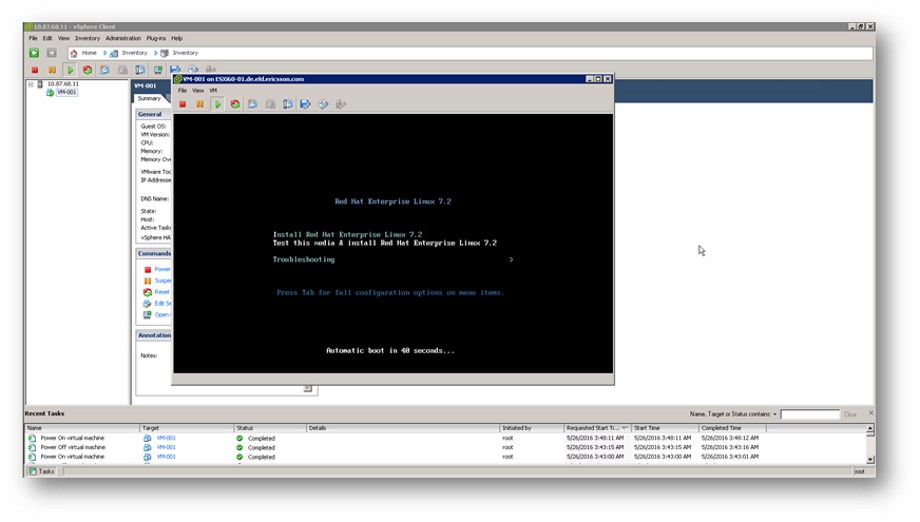Click the VM-001 target link in first task row

[166, 438]
